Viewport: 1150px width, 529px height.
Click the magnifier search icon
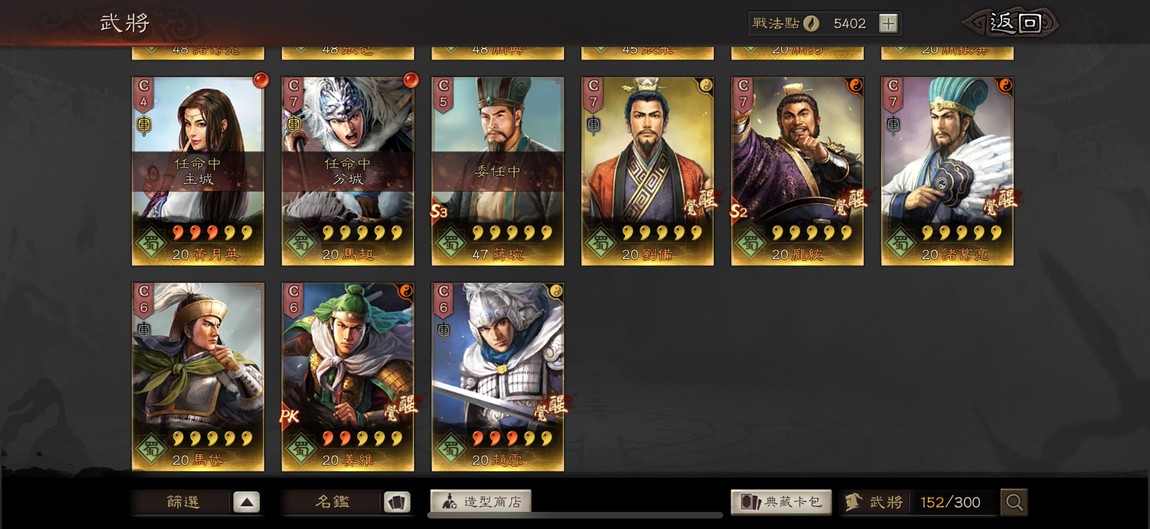point(1014,503)
